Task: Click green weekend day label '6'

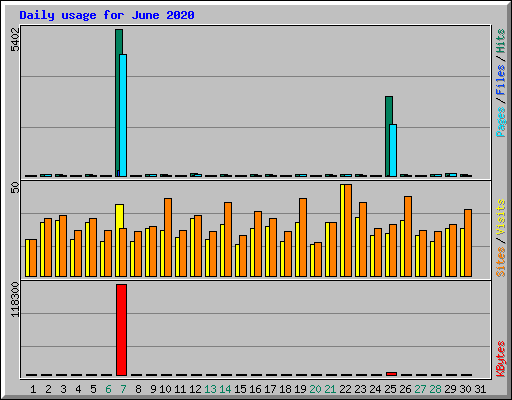Action: 108,389
